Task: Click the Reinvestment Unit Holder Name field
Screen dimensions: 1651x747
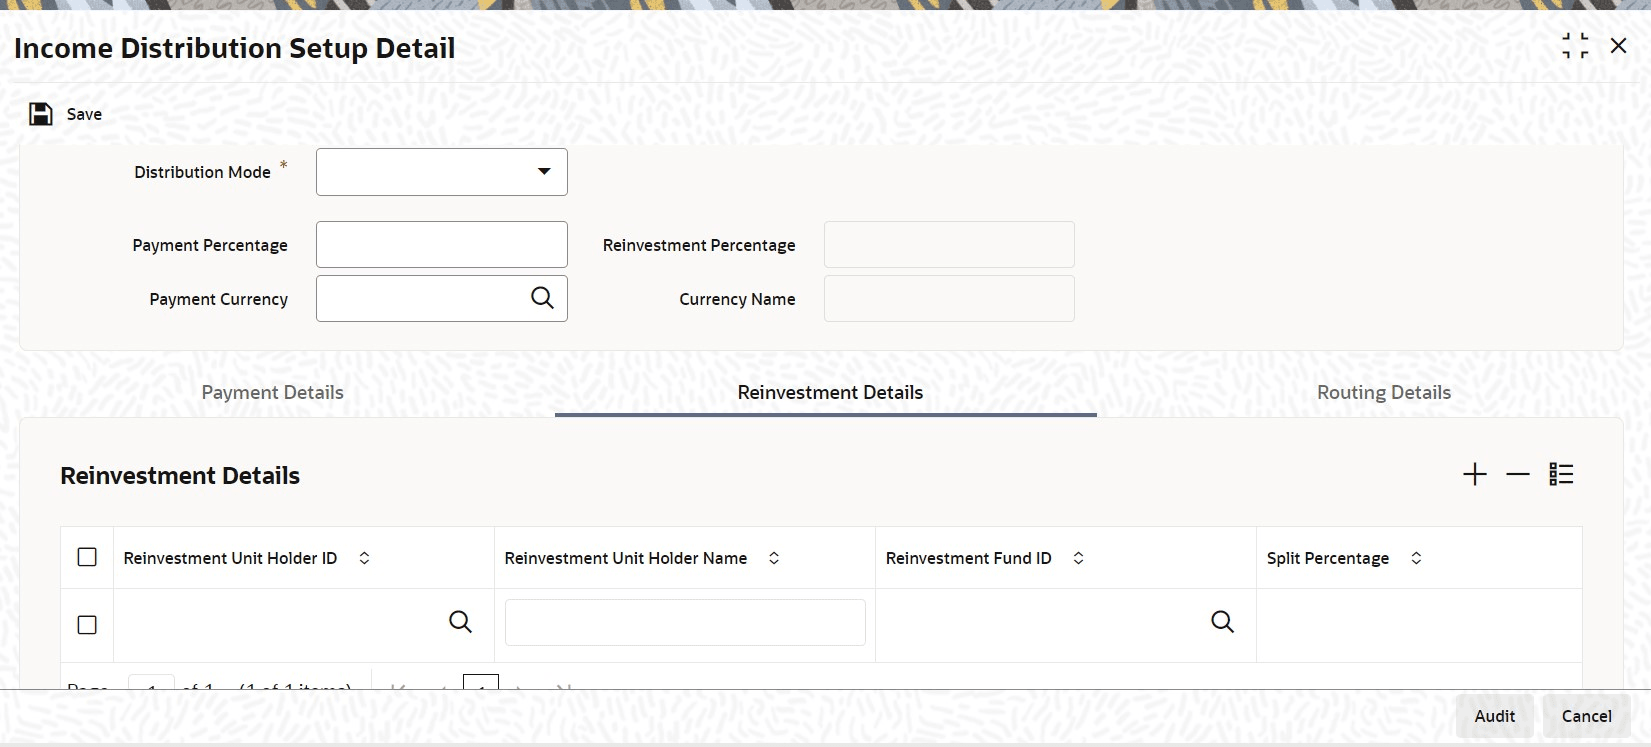Action: pyautogui.click(x=685, y=622)
